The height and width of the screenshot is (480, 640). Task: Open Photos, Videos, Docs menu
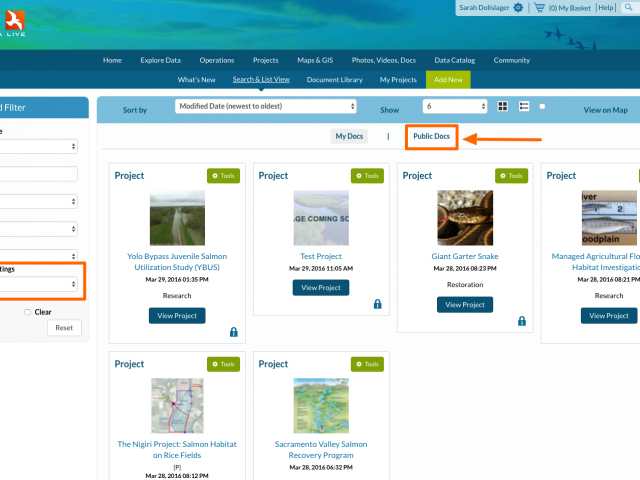[x=384, y=60]
